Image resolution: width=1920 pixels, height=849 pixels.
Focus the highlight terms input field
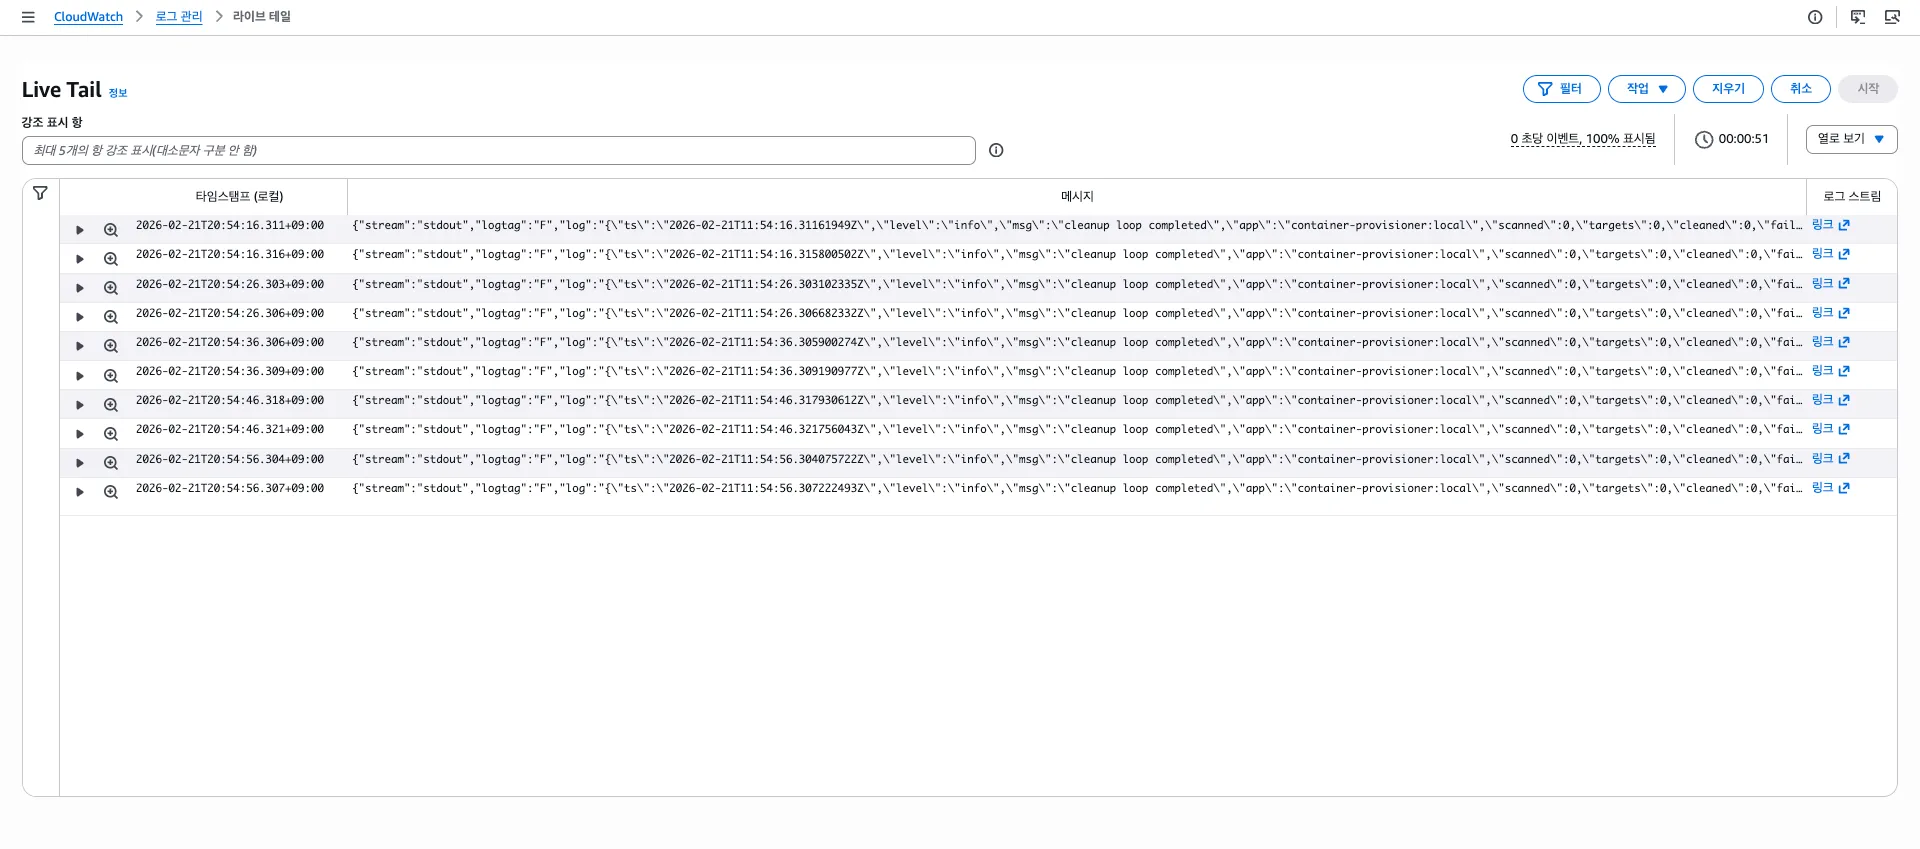498,150
